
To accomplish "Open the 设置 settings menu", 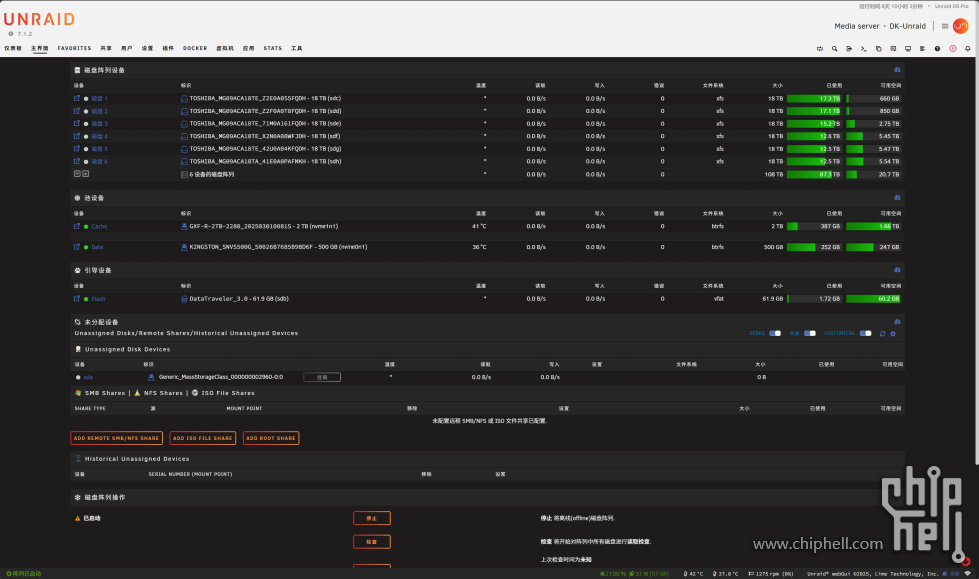I will [x=147, y=48].
